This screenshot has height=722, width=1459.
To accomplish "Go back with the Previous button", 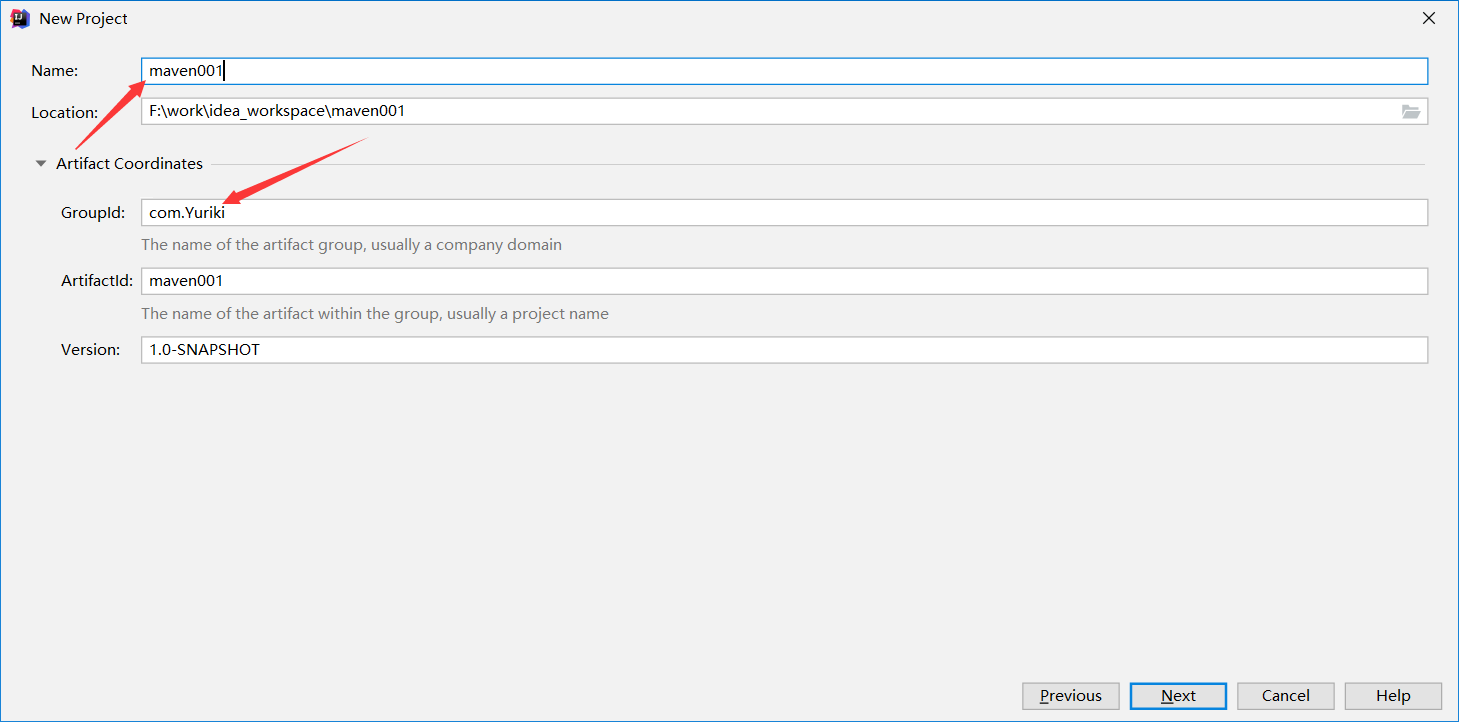I will click(x=1070, y=696).
